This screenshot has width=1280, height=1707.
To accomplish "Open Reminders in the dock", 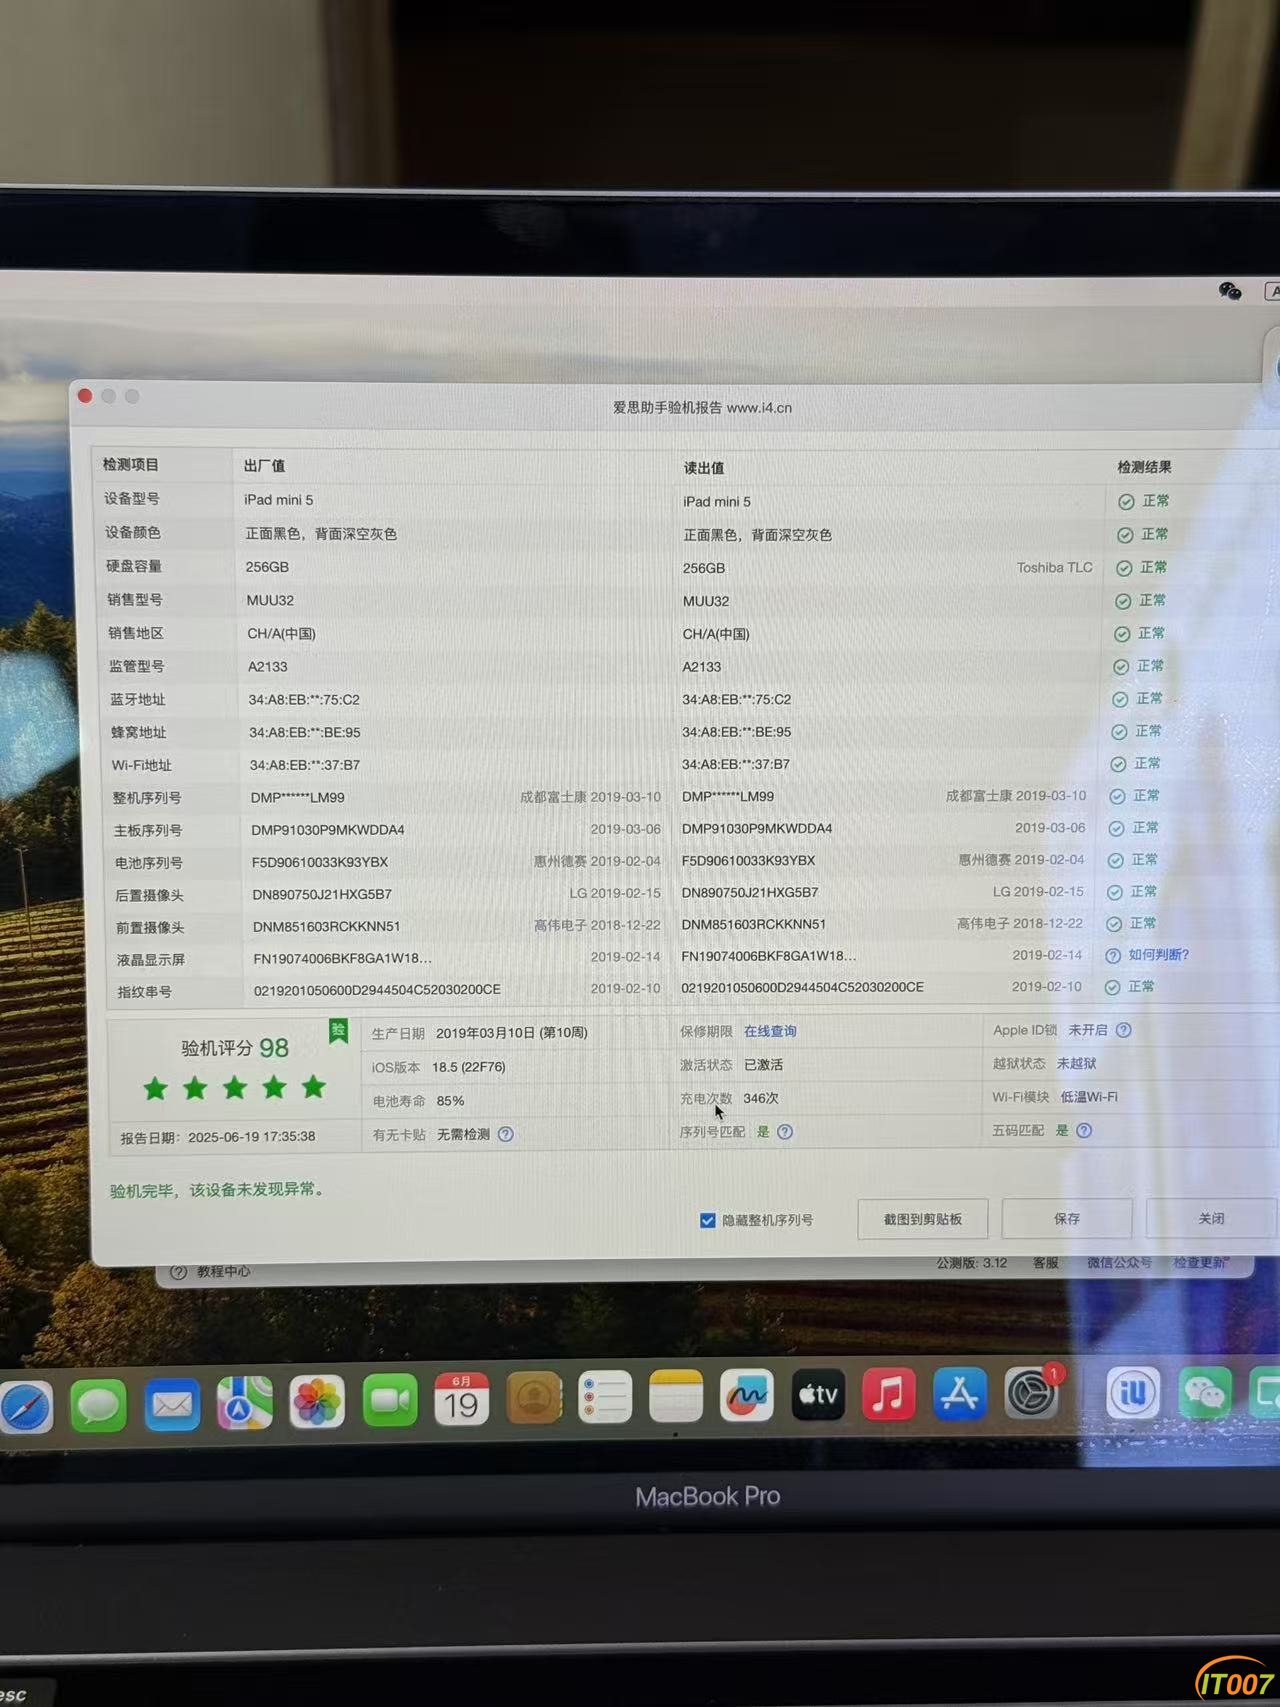I will pos(605,1396).
